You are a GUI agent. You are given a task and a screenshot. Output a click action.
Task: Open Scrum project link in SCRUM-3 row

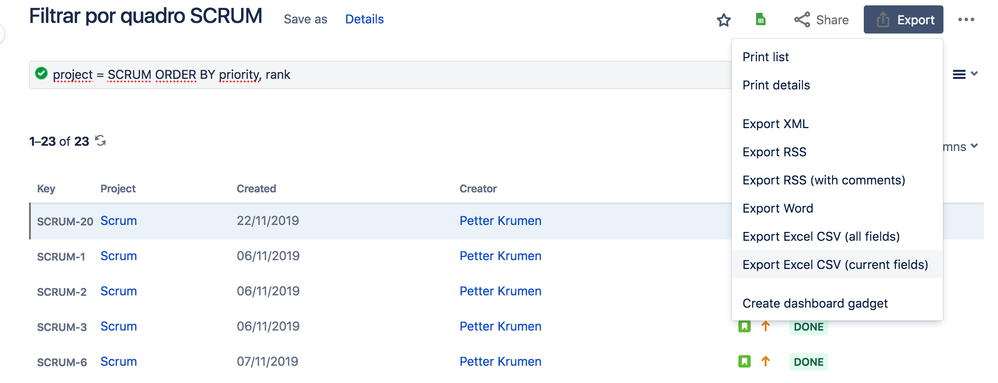pos(118,326)
